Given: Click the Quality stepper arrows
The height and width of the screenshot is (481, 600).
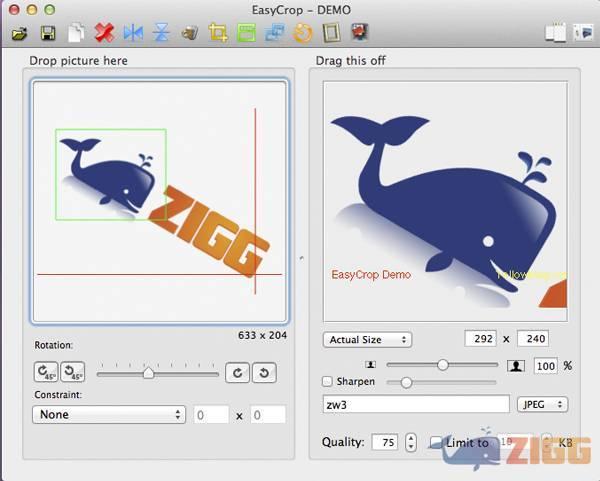Looking at the screenshot, I should pos(411,442).
